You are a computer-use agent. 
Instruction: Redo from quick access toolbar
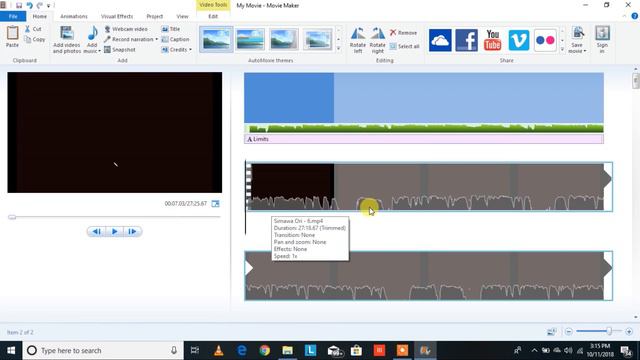tap(39, 5)
